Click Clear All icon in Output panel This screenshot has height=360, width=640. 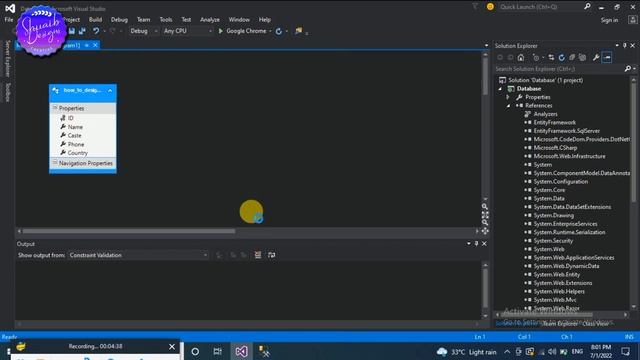coord(258,255)
